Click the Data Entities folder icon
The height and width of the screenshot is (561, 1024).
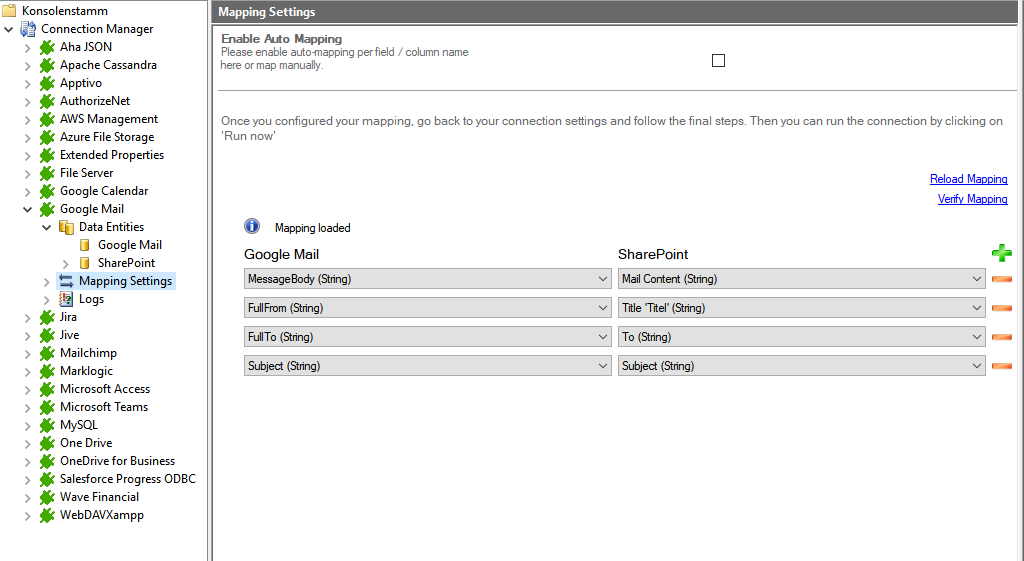tap(66, 227)
